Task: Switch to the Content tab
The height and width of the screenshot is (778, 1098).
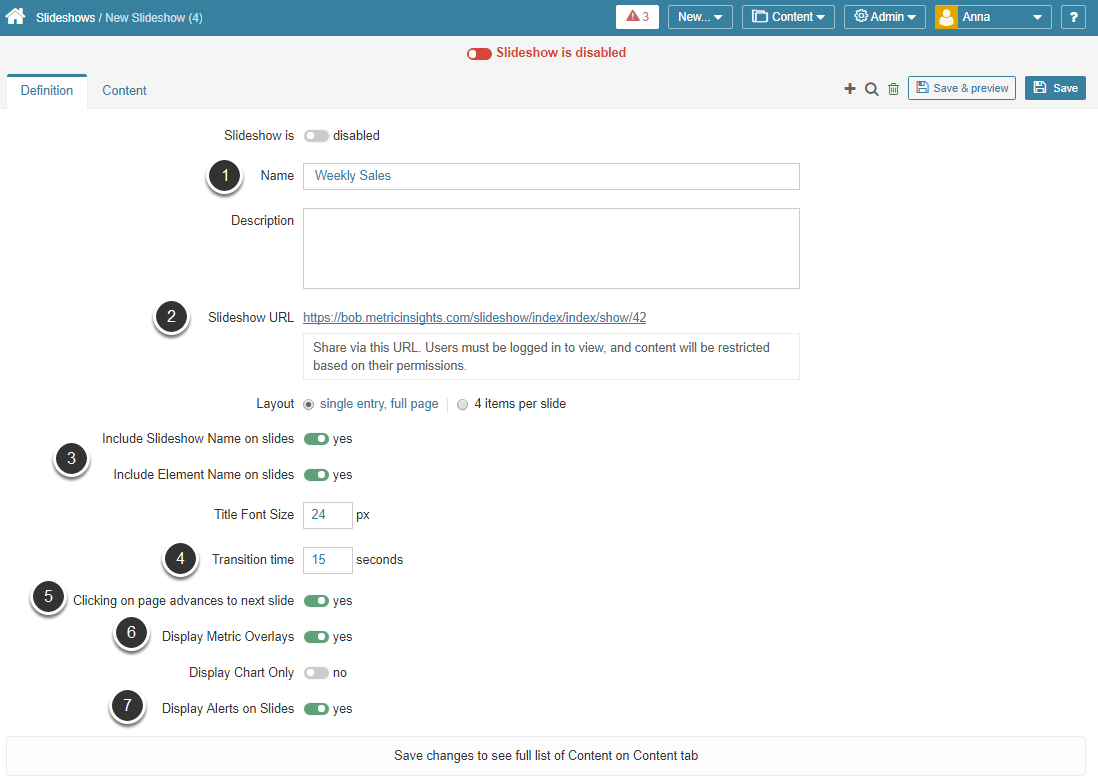Action: 125,91
